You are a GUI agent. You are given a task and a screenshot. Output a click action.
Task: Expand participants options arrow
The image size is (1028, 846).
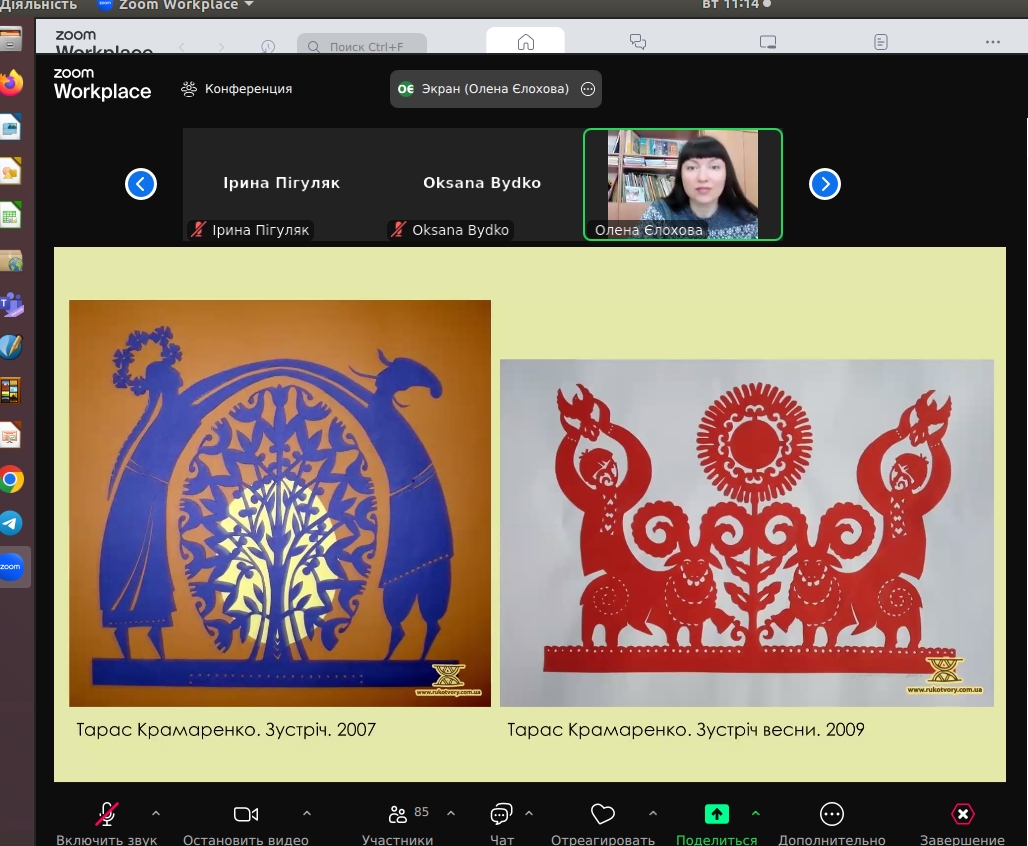451,813
